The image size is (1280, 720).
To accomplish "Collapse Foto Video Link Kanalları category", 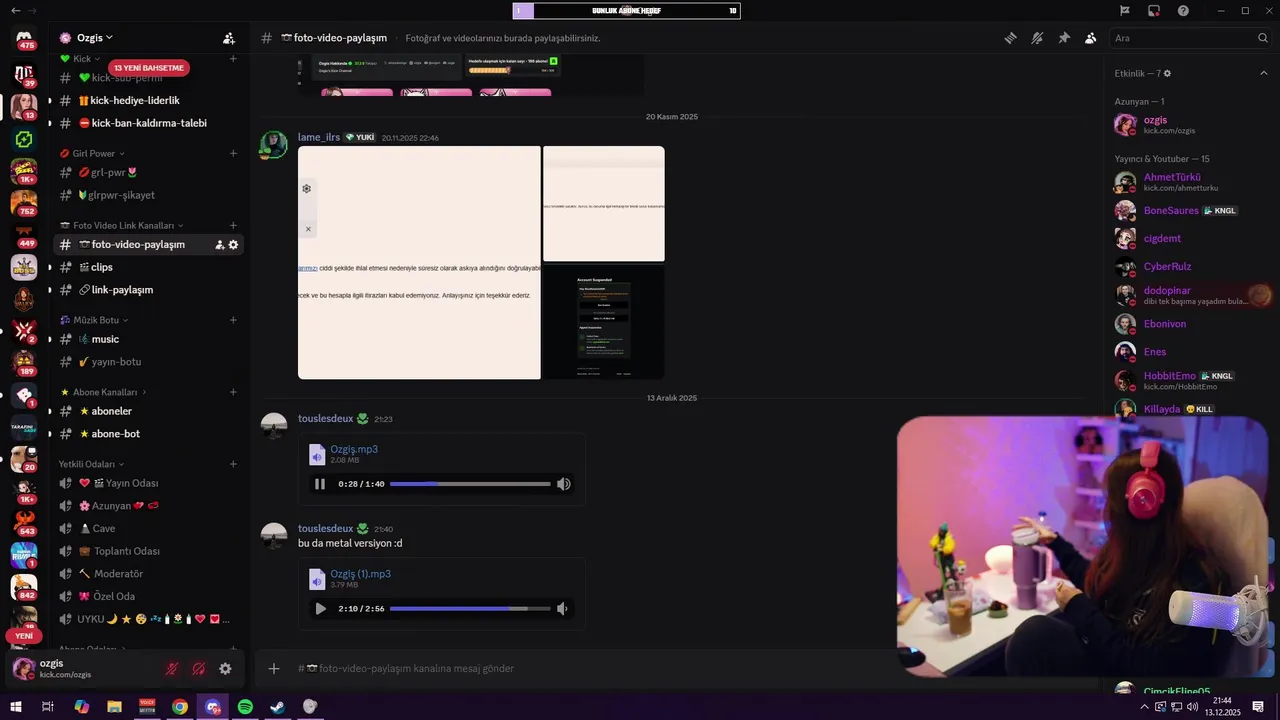I will coord(122,226).
